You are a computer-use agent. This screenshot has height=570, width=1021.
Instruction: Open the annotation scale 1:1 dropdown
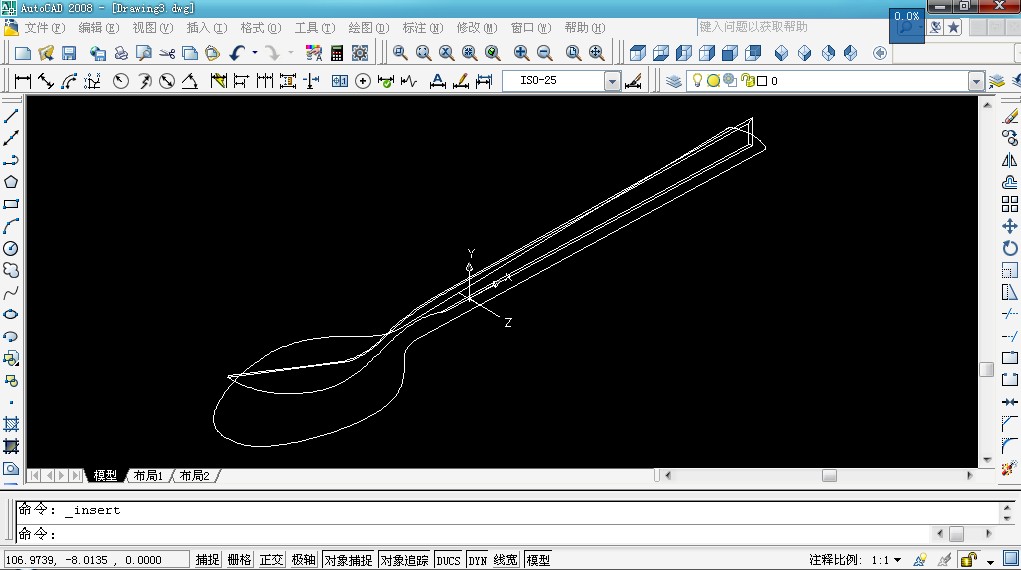point(898,560)
